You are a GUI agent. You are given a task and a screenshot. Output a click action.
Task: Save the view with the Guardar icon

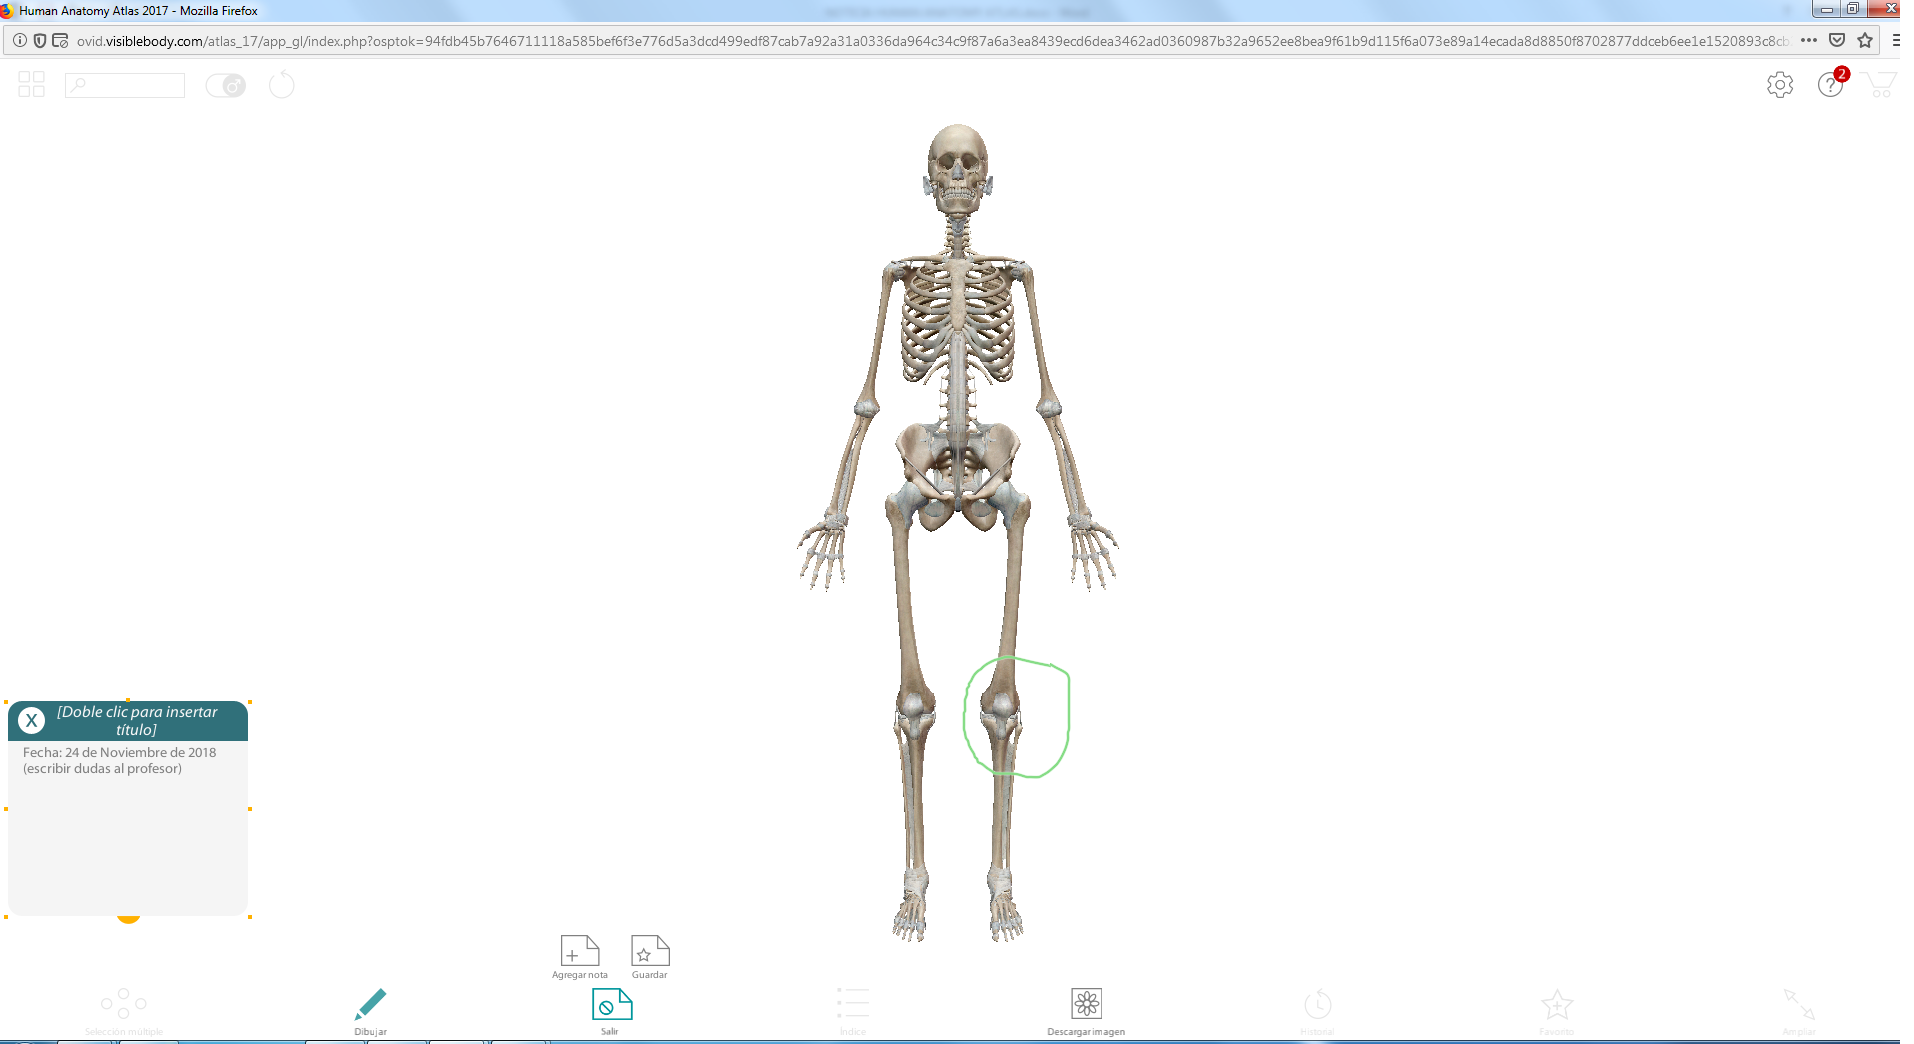click(650, 951)
